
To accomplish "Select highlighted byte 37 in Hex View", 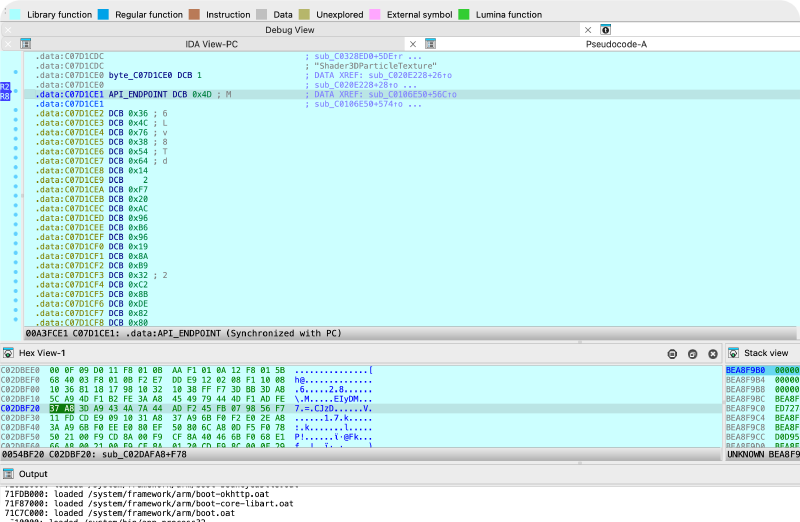I will pyautogui.click(x=55, y=408).
